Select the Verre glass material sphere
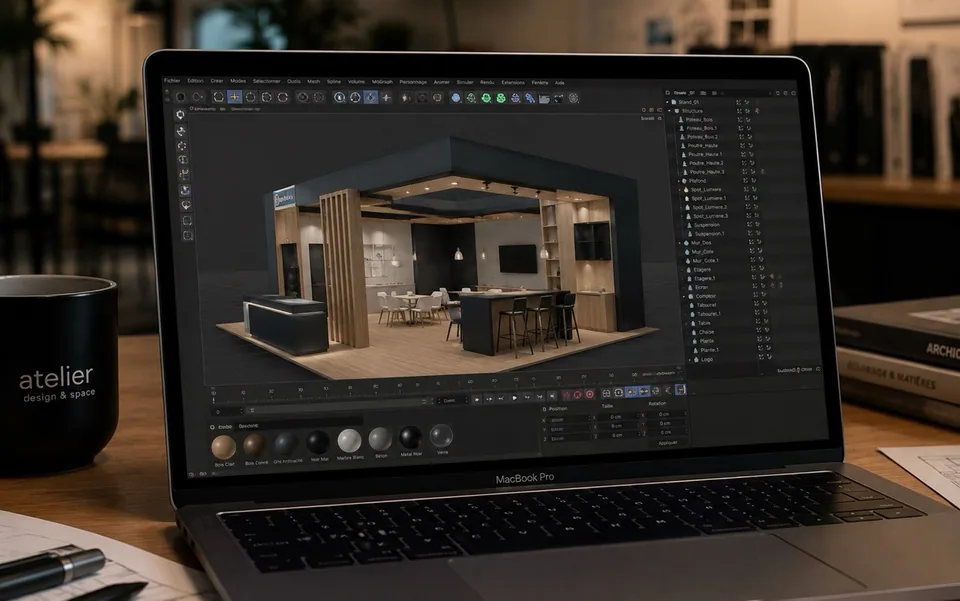 click(x=441, y=436)
